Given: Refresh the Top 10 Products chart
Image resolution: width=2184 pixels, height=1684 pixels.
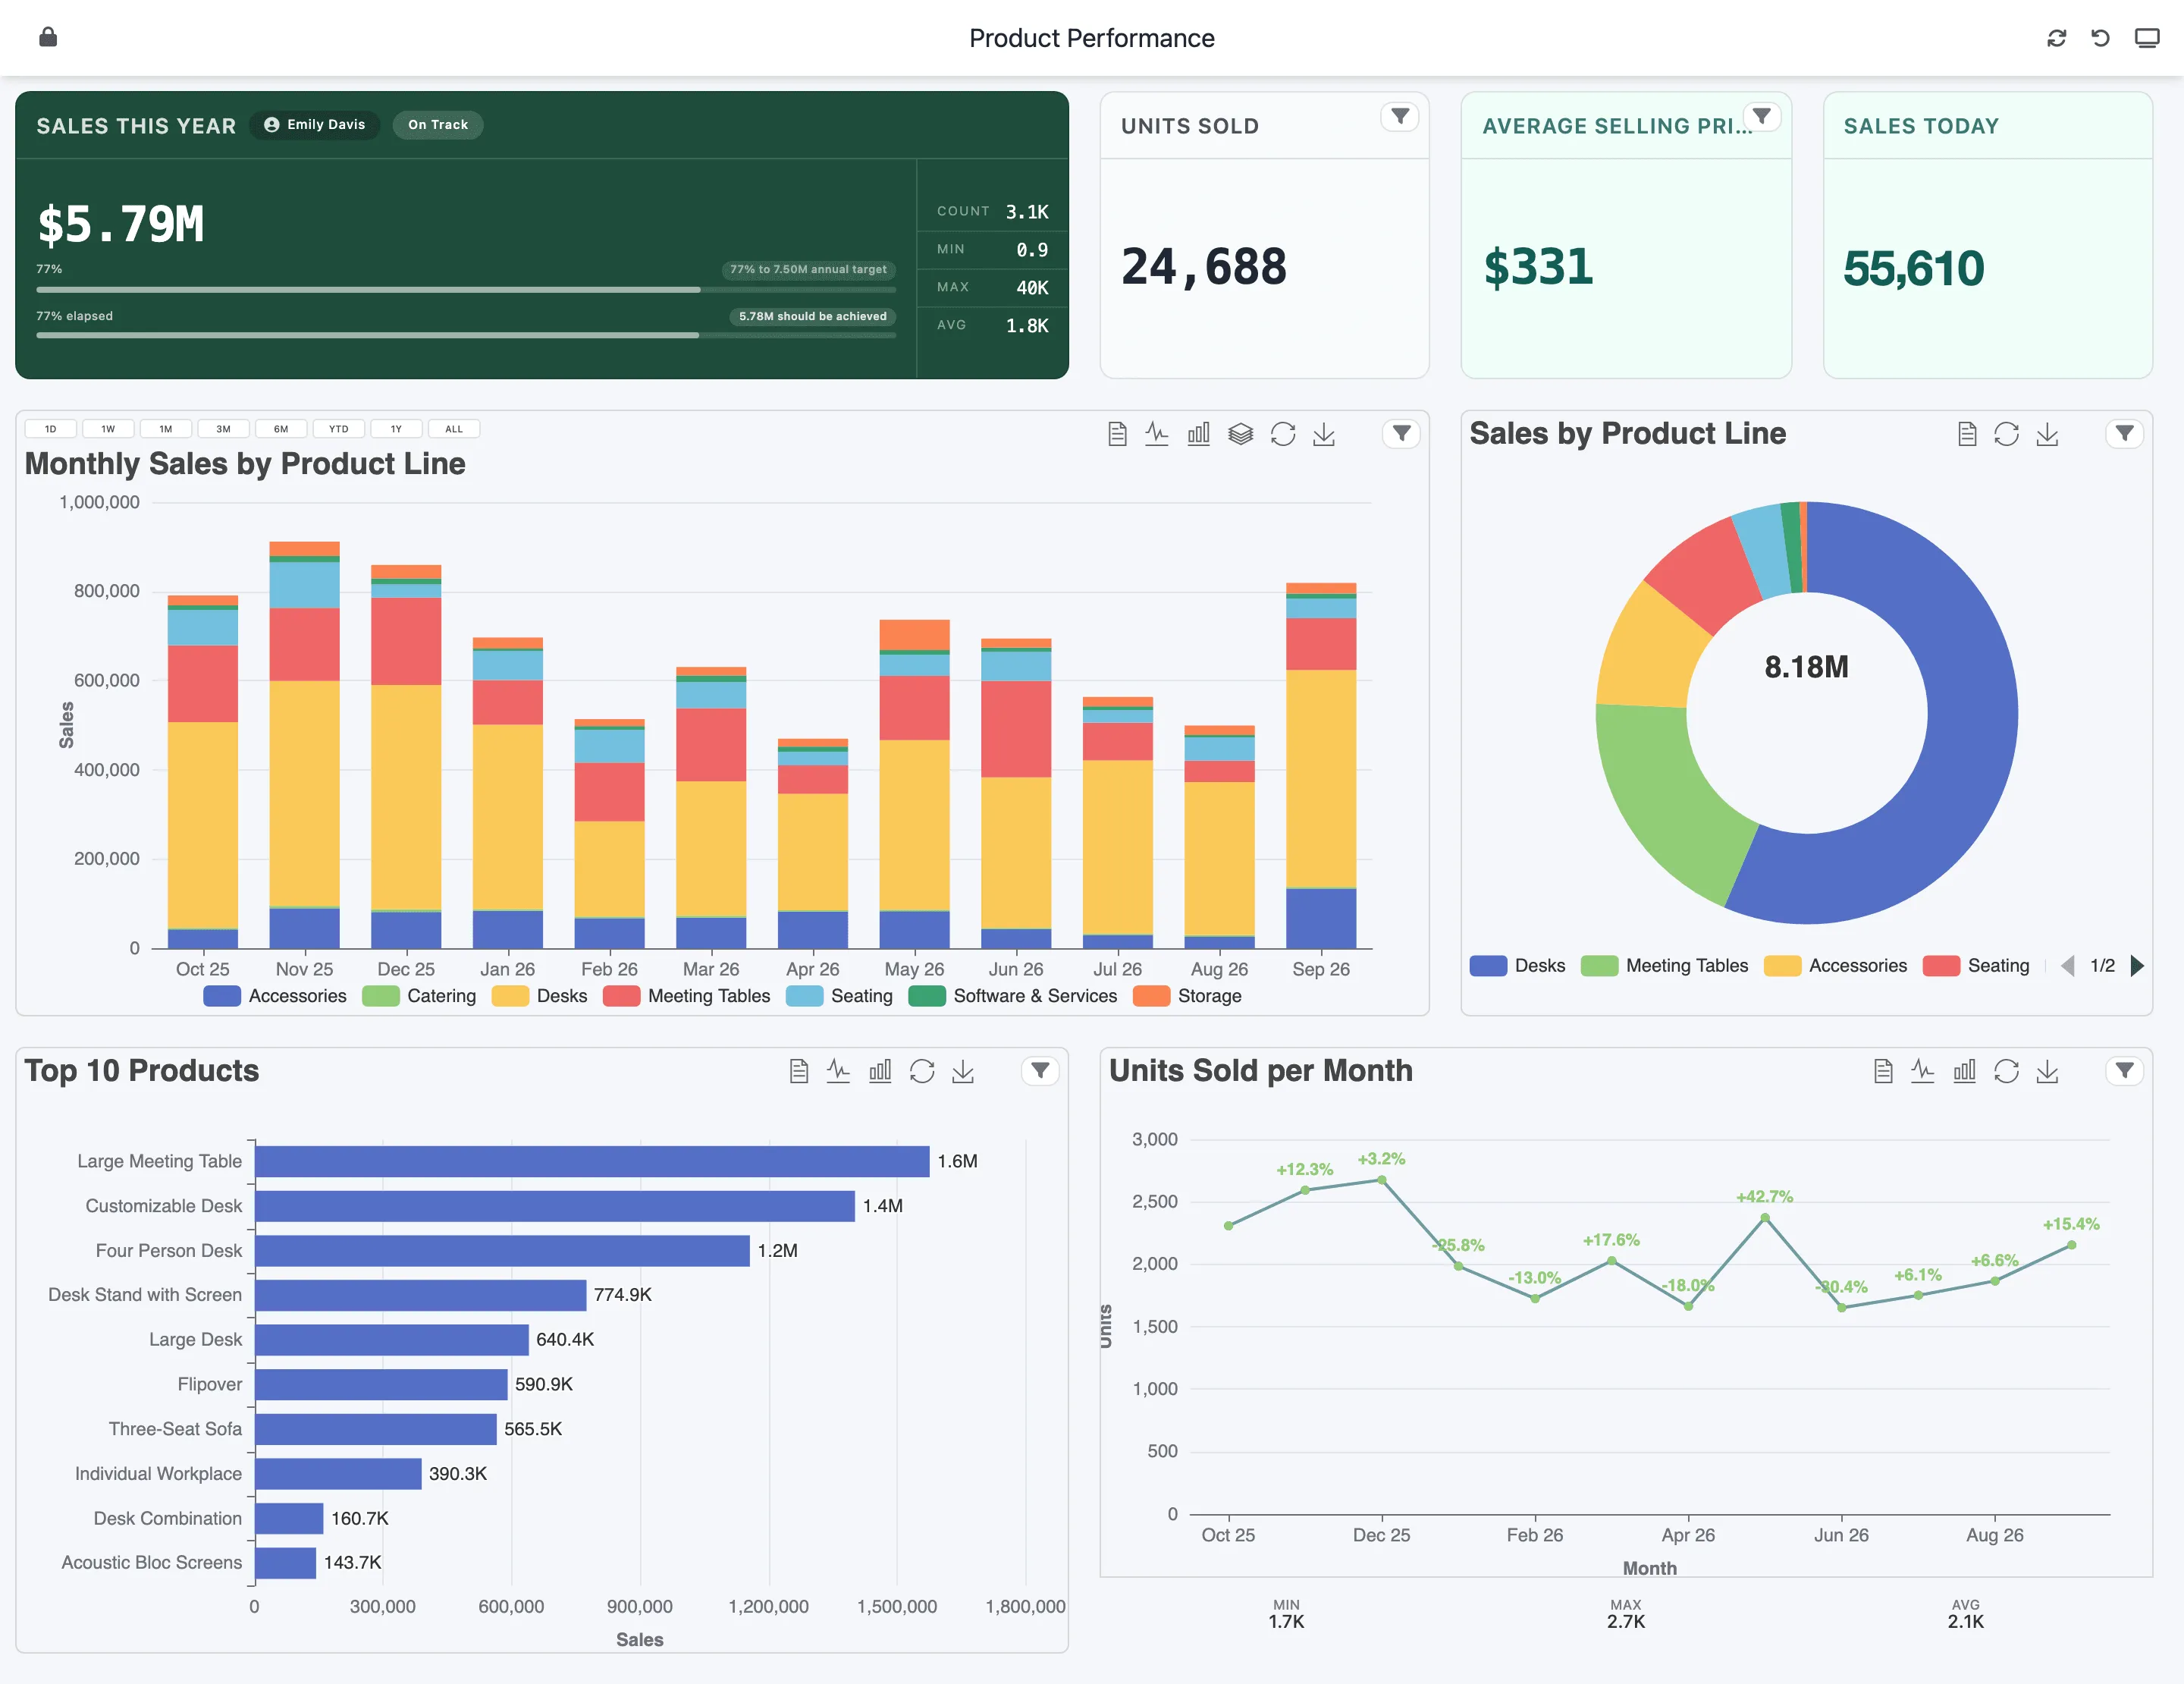Looking at the screenshot, I should tap(922, 1072).
